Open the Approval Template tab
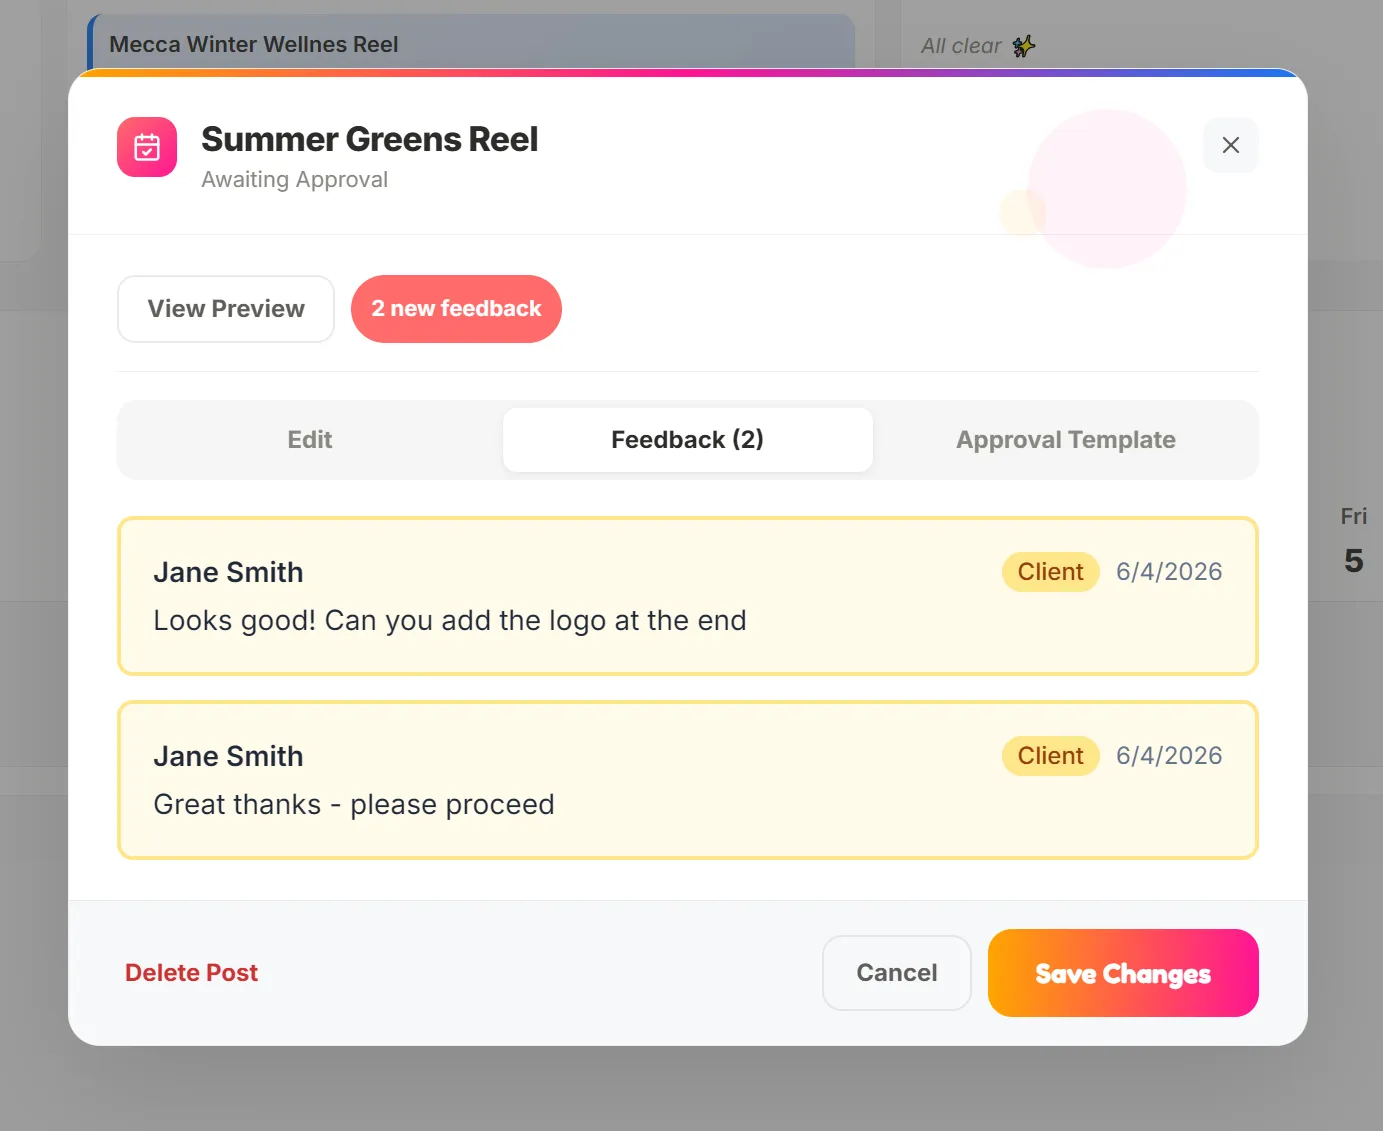The height and width of the screenshot is (1131, 1383). click(x=1065, y=440)
